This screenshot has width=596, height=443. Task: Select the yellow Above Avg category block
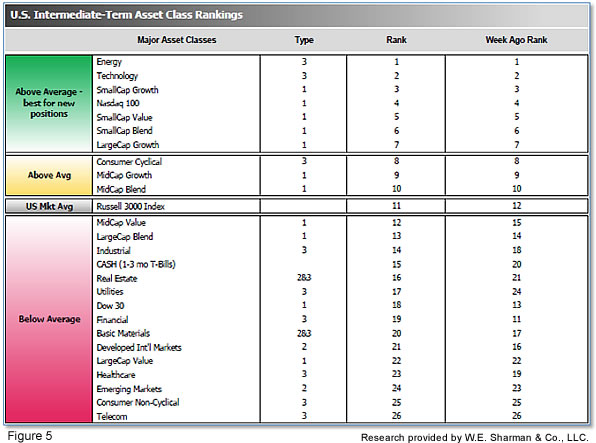[x=49, y=175]
